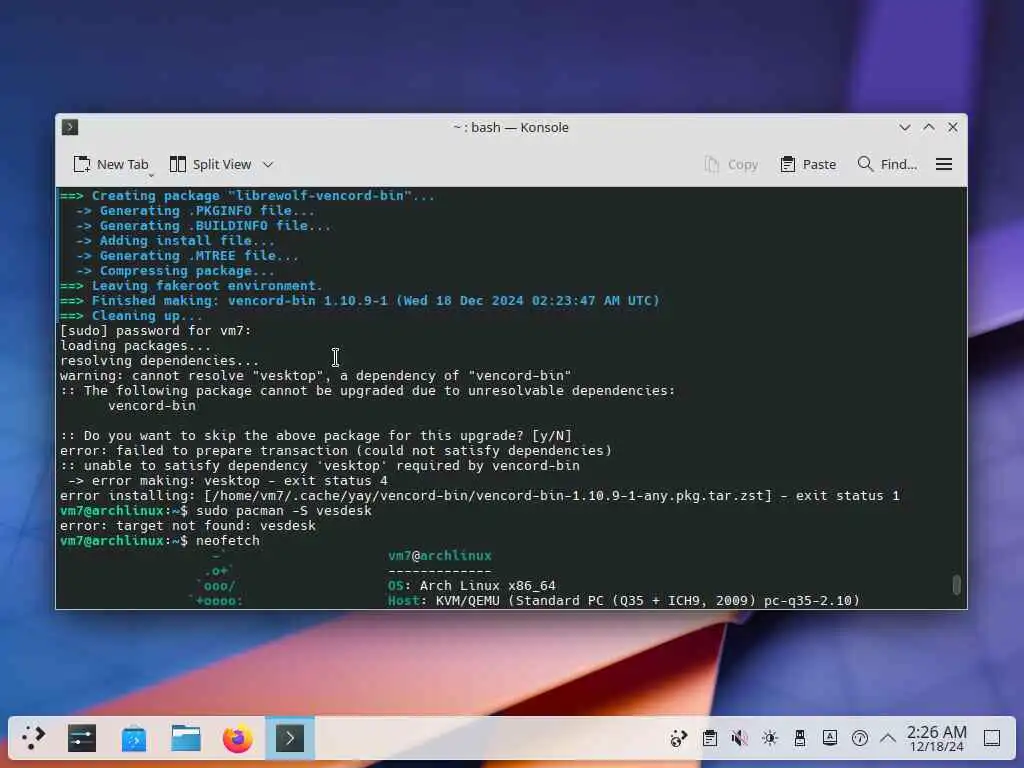The width and height of the screenshot is (1024, 768).
Task: Click the 'Generating .PKGINFO file...' line
Action: tap(195, 210)
